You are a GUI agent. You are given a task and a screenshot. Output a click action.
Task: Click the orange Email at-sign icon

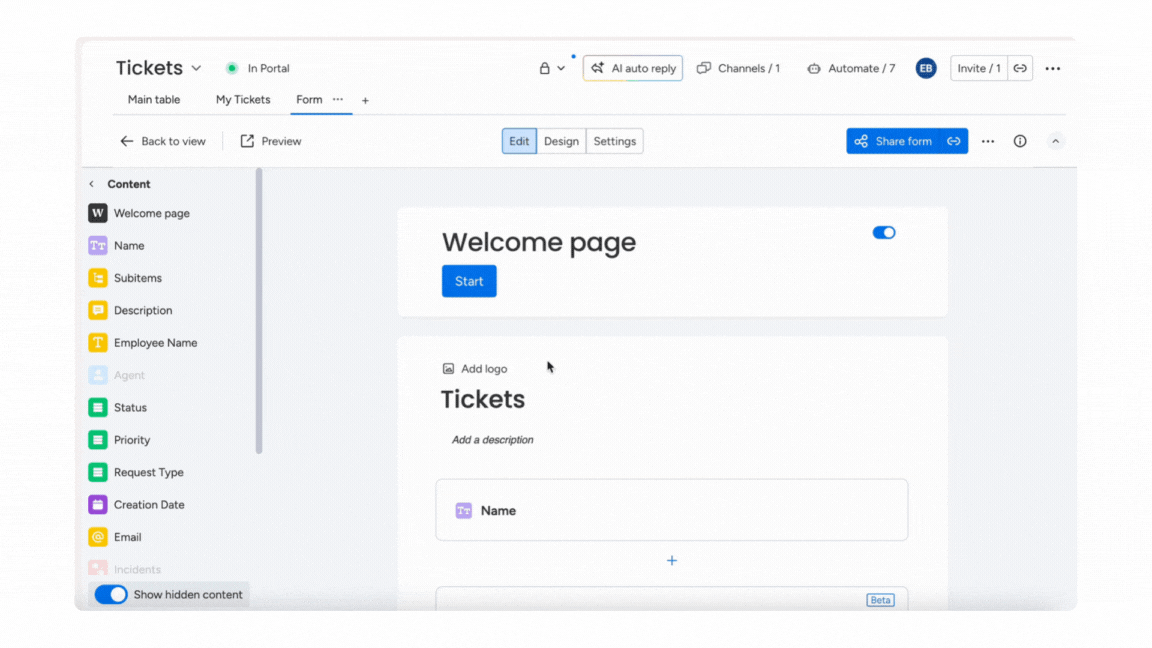[x=98, y=536]
